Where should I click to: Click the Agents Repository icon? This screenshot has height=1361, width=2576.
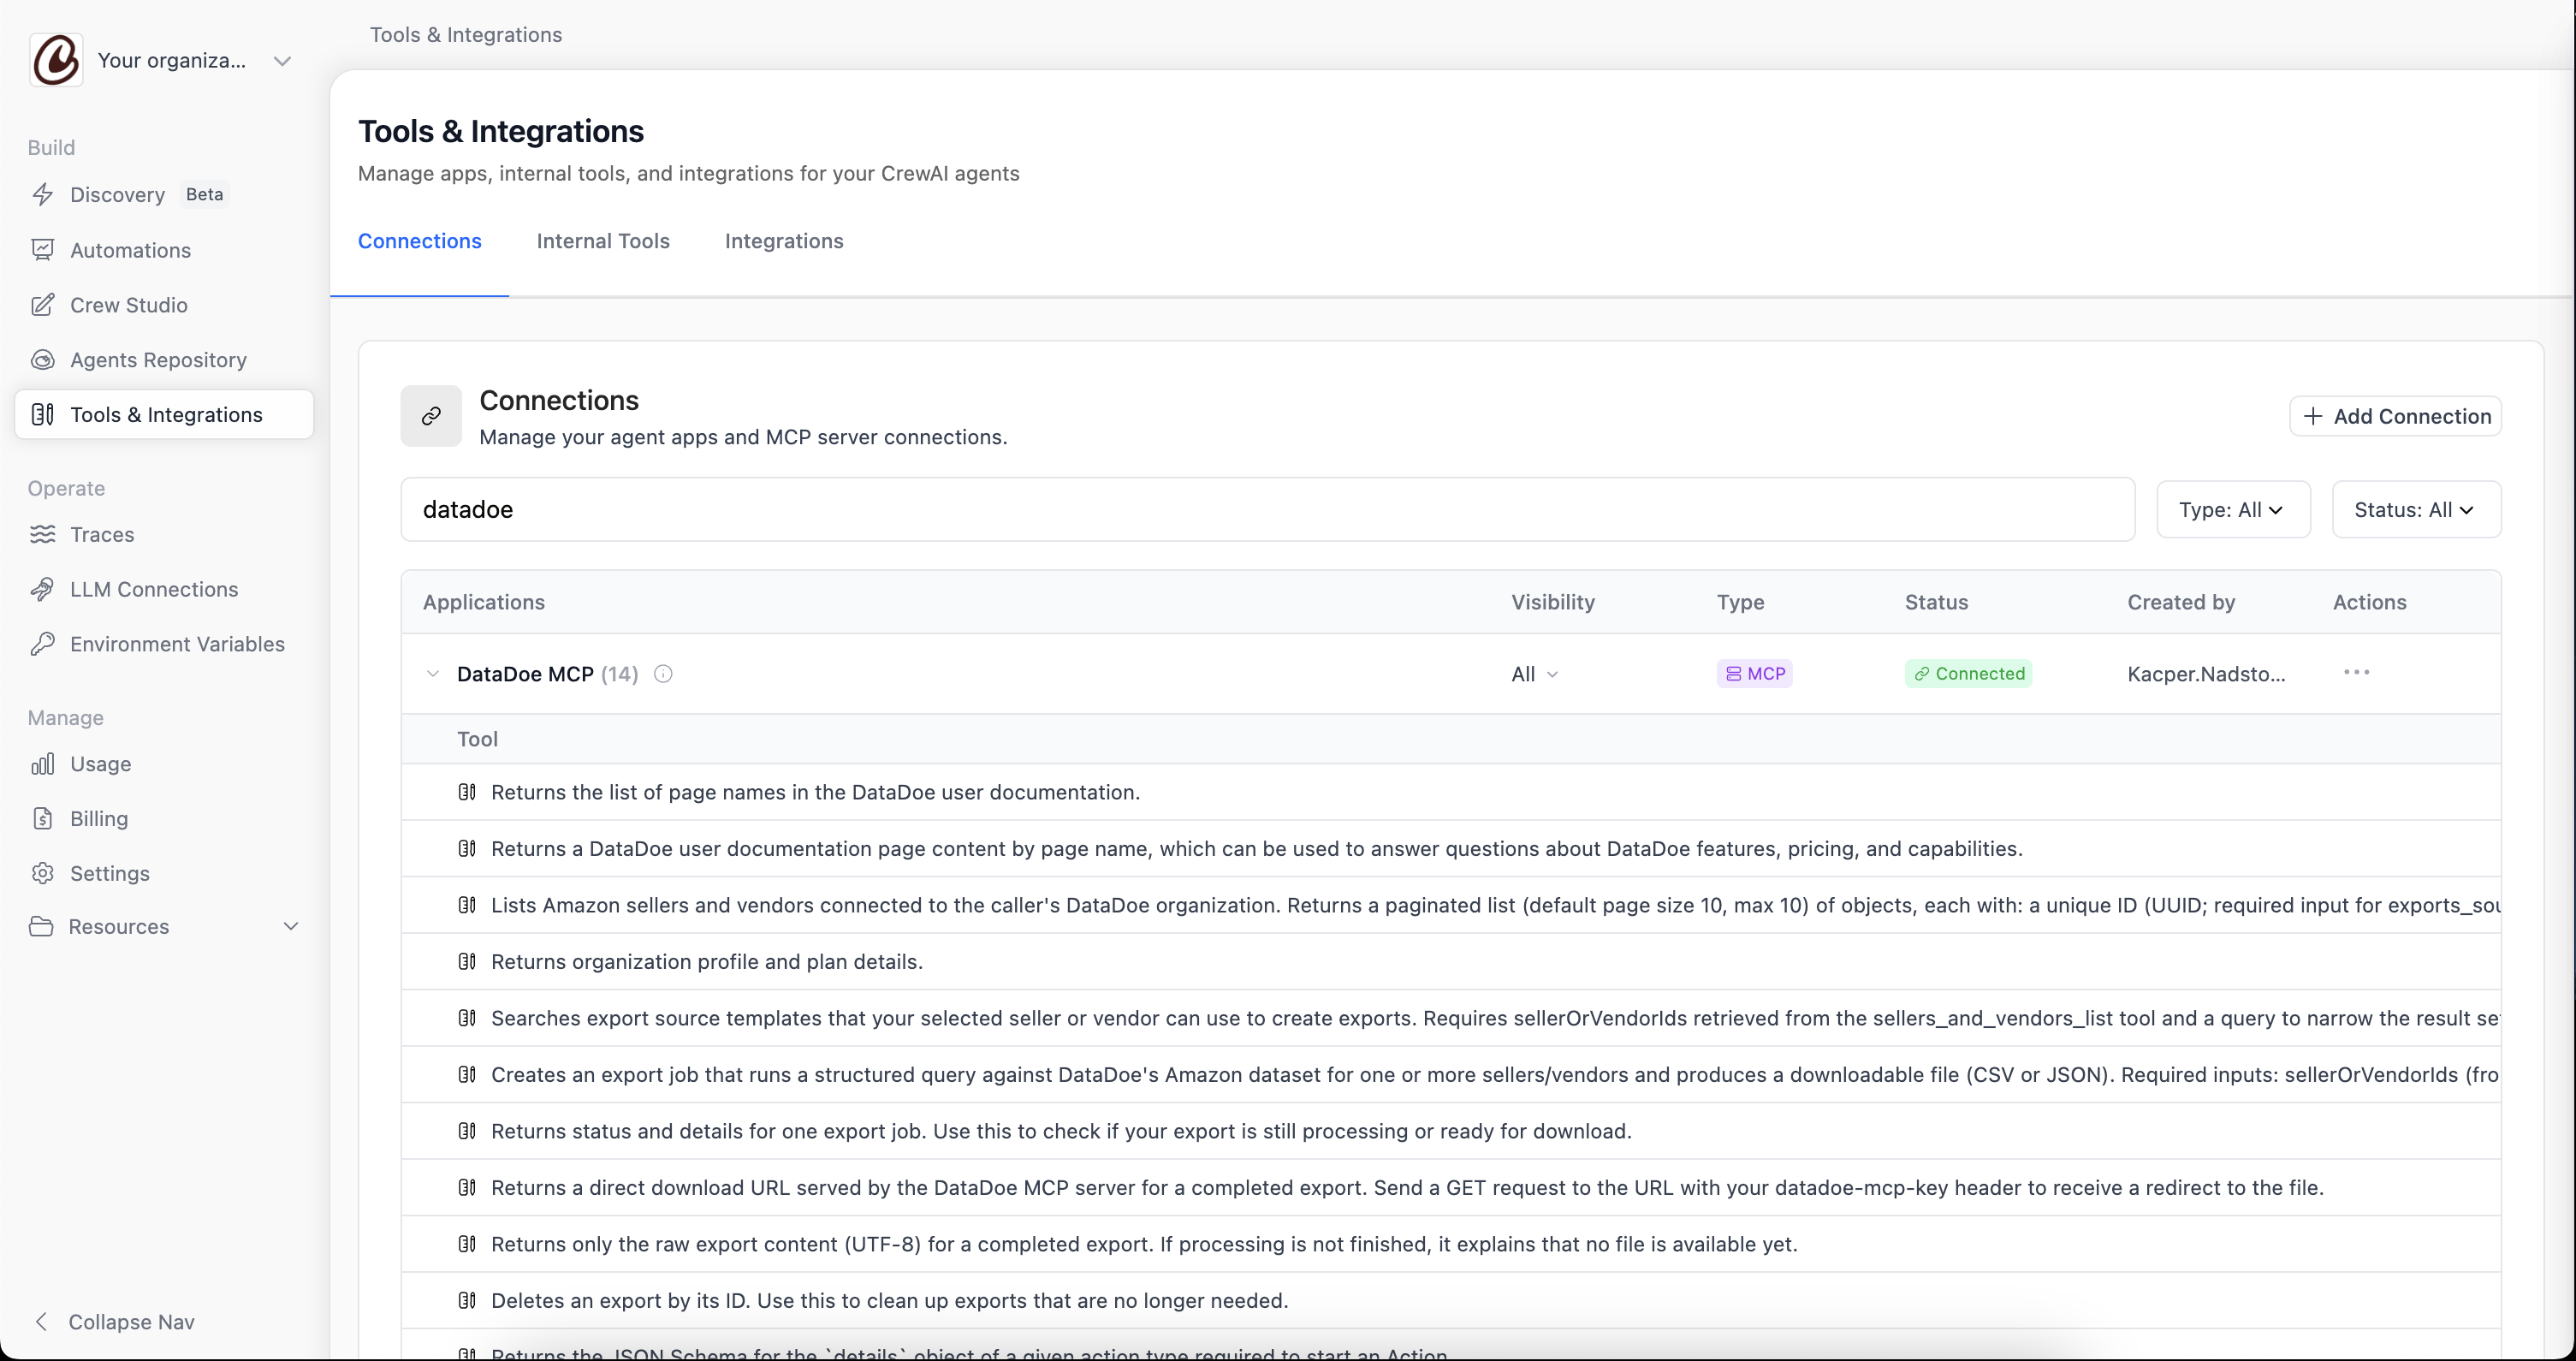pos(42,360)
